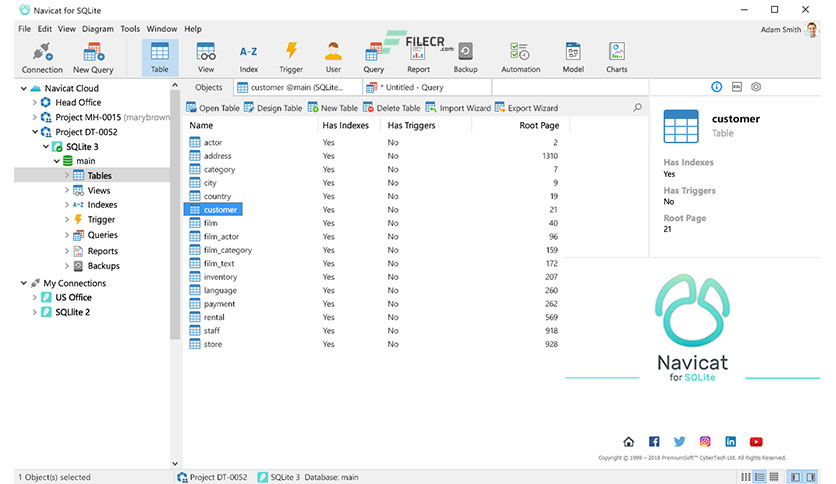Open the Model toolbar icon
The width and height of the screenshot is (836, 484).
pos(573,58)
